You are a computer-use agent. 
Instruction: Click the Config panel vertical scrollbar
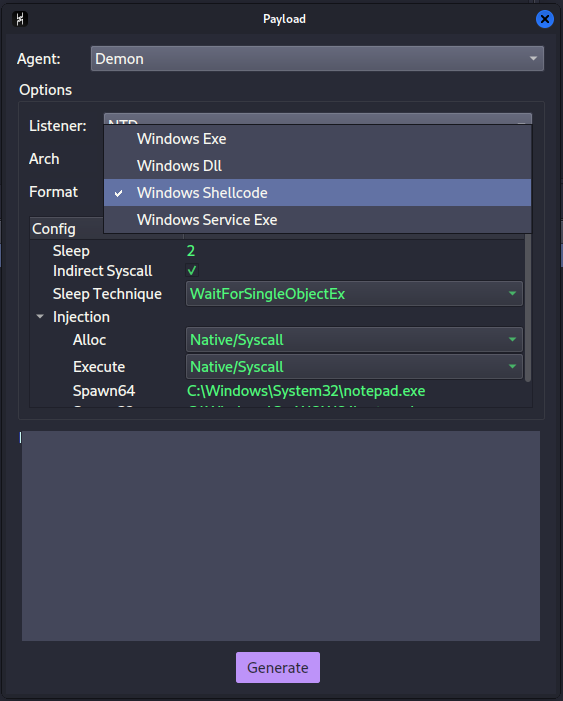coord(528,308)
